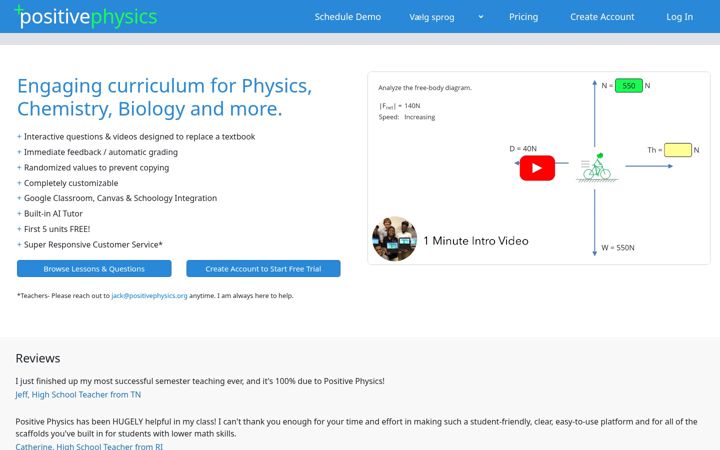Go to Pricing page
720x450 pixels.
coord(523,17)
